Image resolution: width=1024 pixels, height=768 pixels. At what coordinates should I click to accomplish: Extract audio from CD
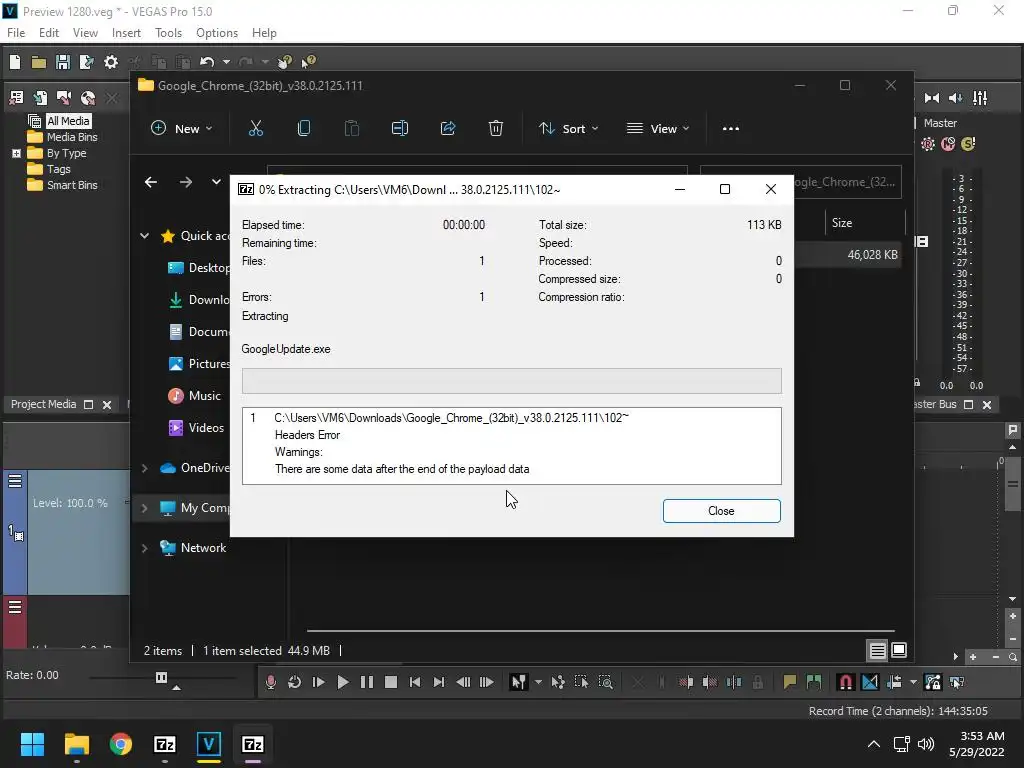click(88, 98)
